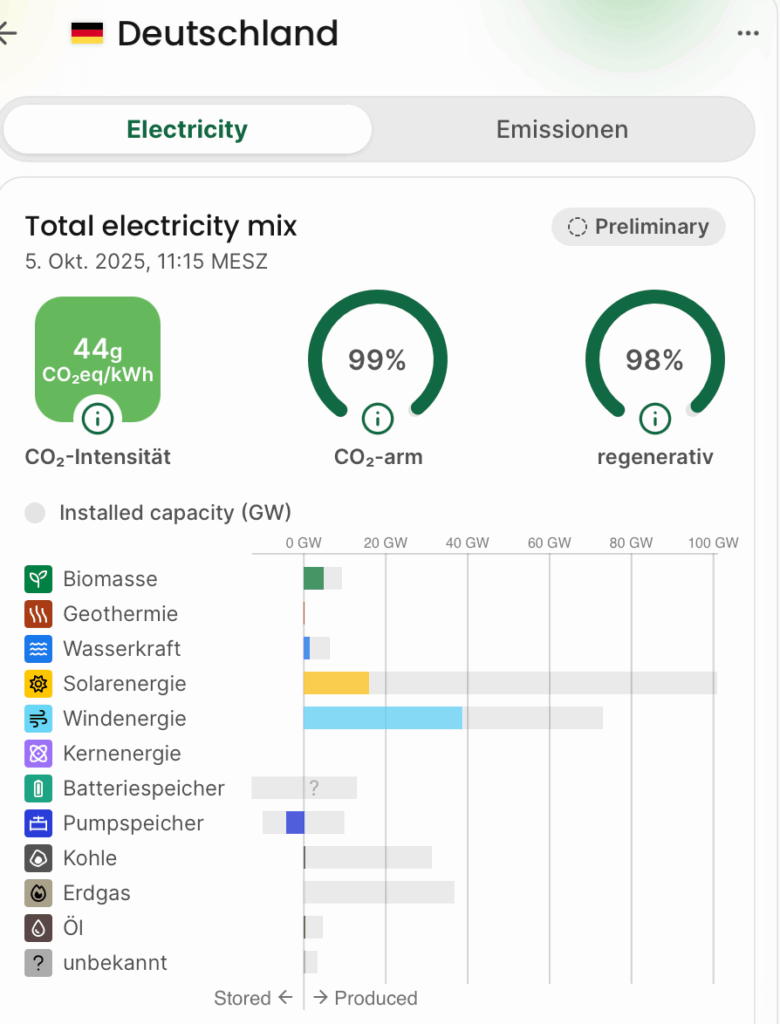The width and height of the screenshot is (780, 1024).
Task: Click the light blue Windenergie production bar
Action: click(383, 718)
